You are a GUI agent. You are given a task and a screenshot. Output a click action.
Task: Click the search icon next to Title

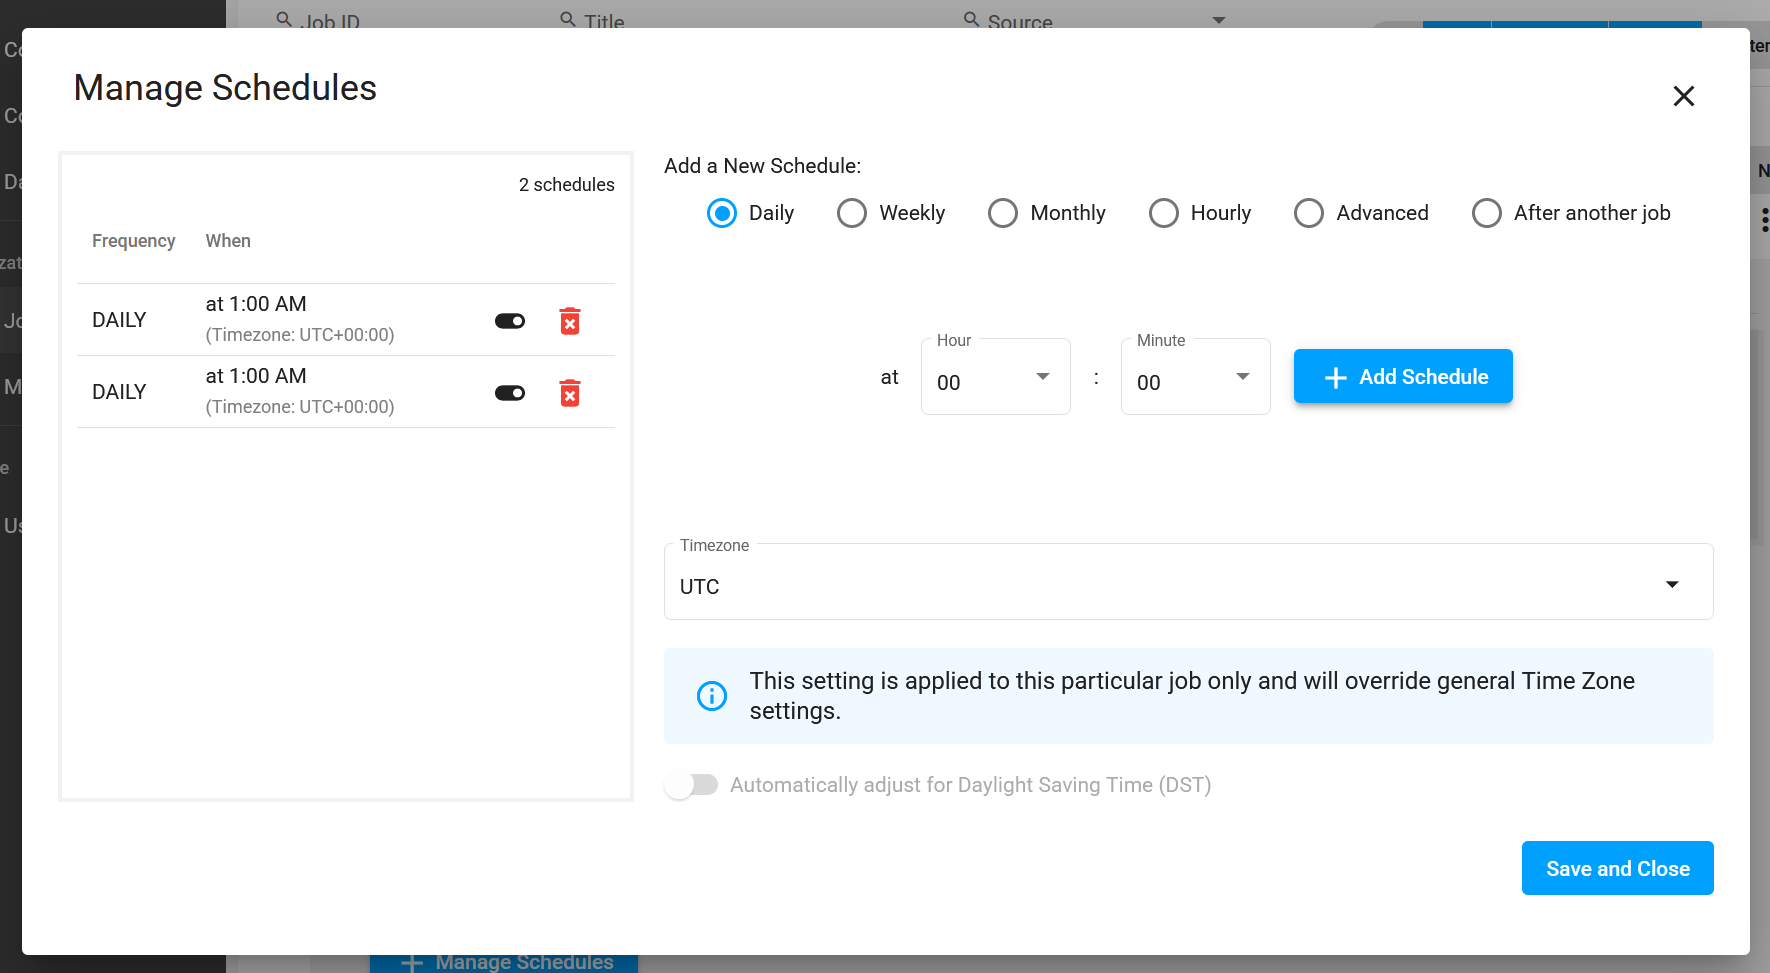click(566, 17)
